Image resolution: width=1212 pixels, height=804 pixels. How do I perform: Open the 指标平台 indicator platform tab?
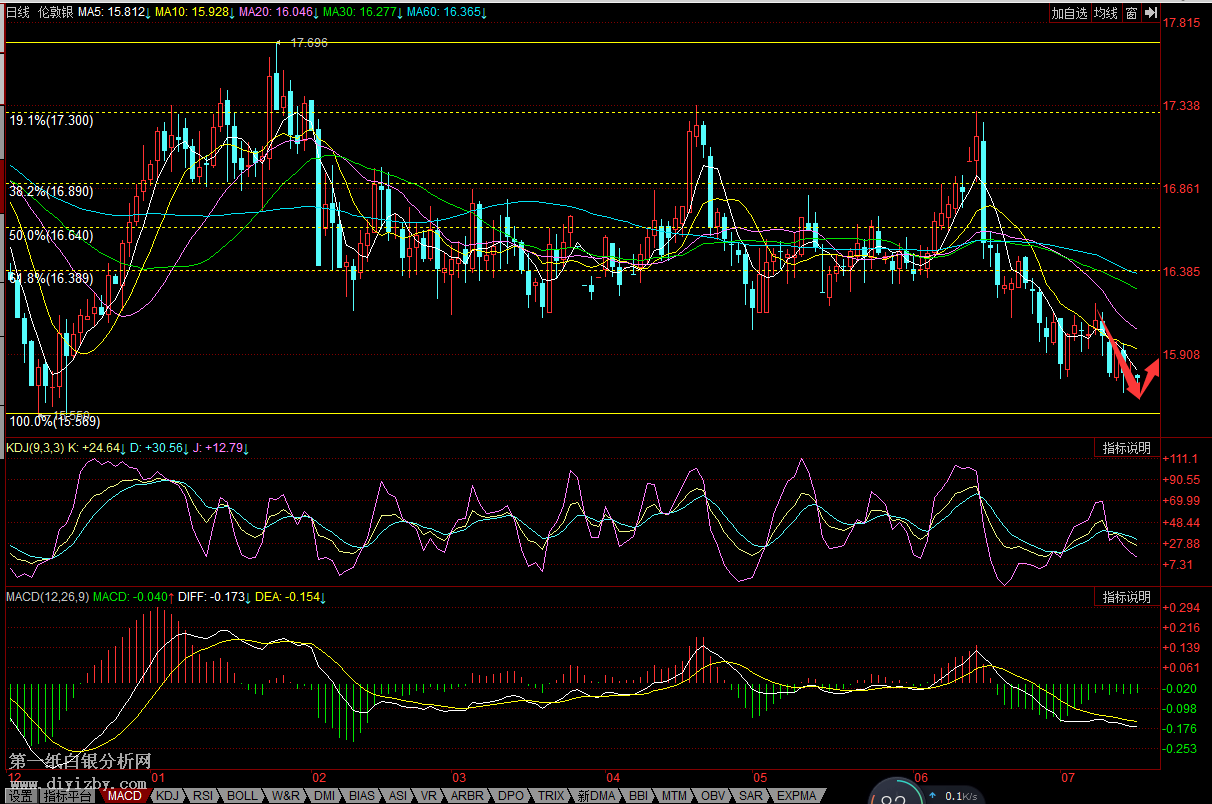[68, 796]
